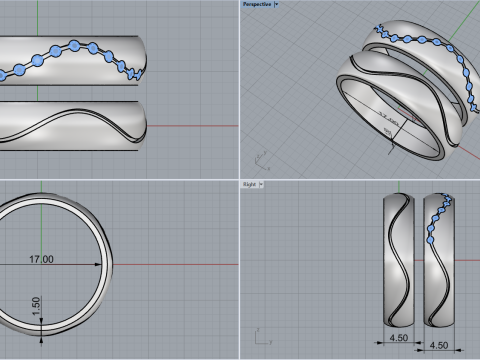Select the 4.50 dimension under right ring

point(439,345)
